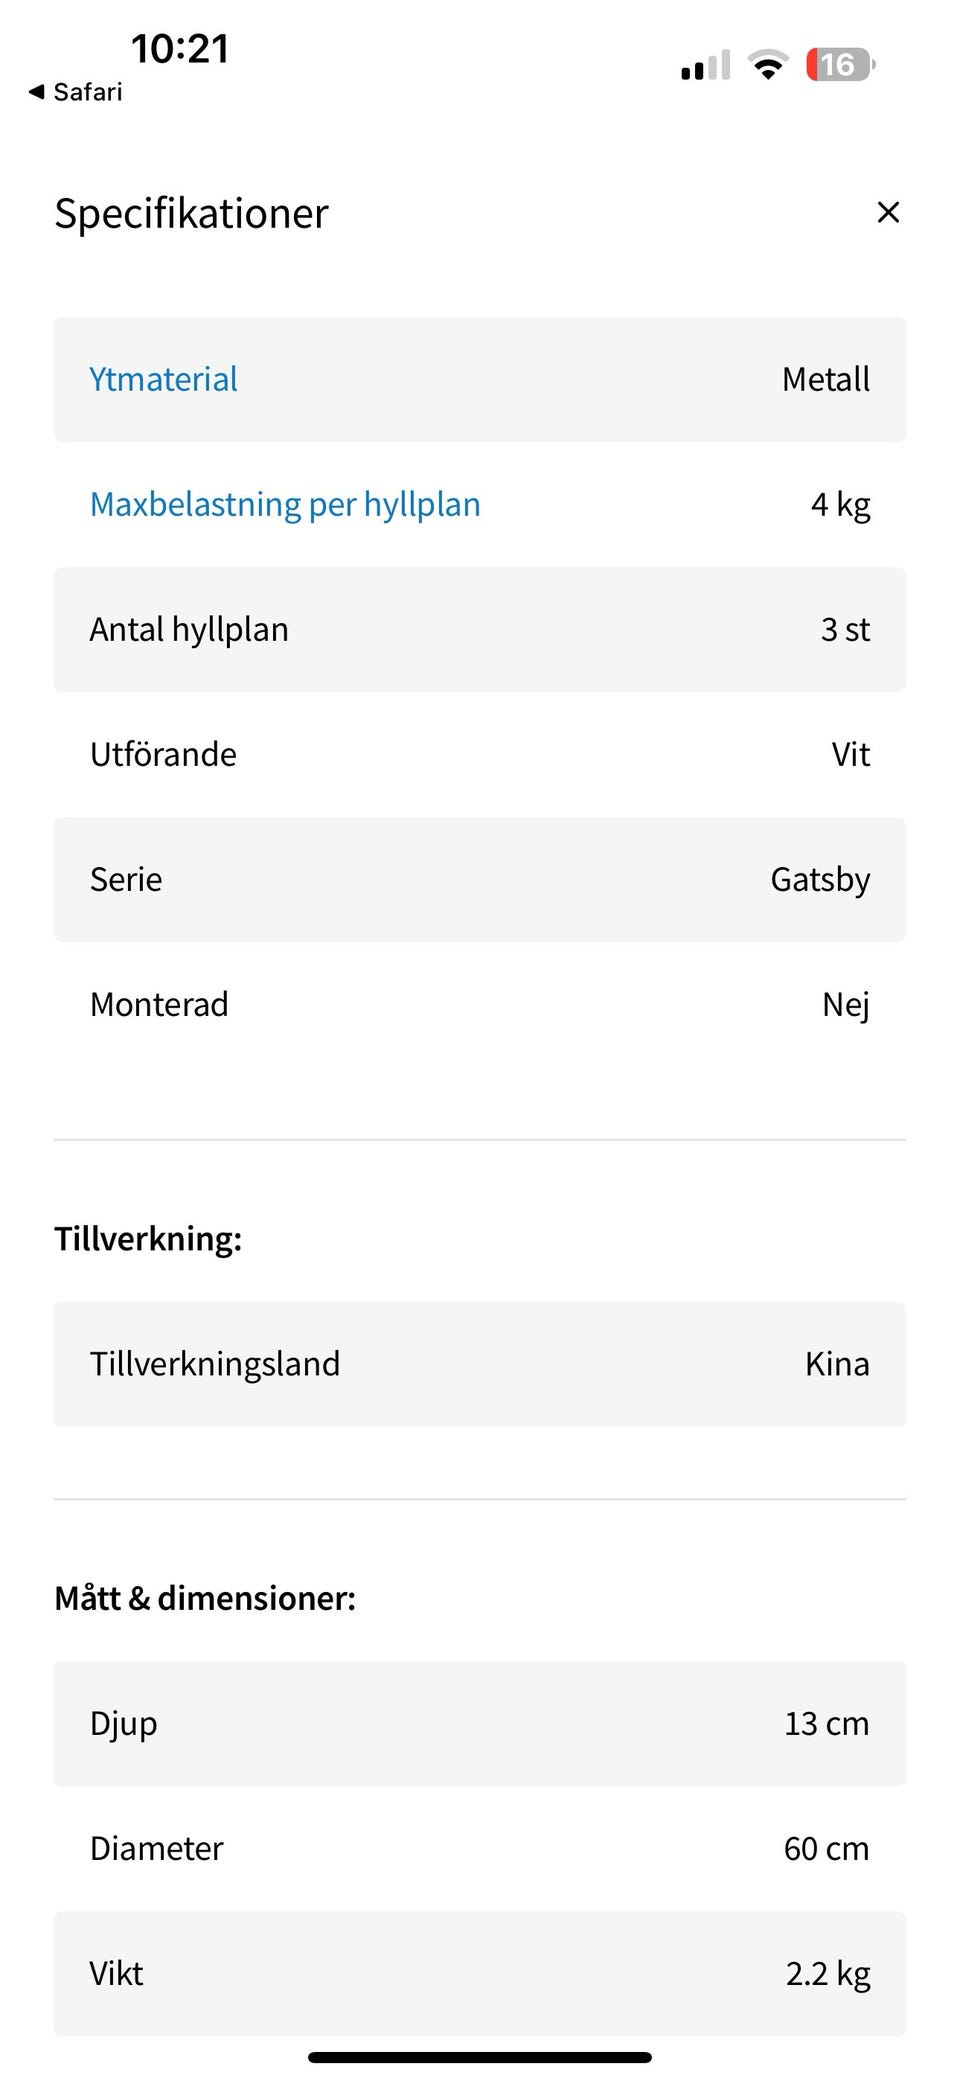Tap the battery indicator in status bar
Viewport: 960px width, 2081px height.
click(840, 65)
